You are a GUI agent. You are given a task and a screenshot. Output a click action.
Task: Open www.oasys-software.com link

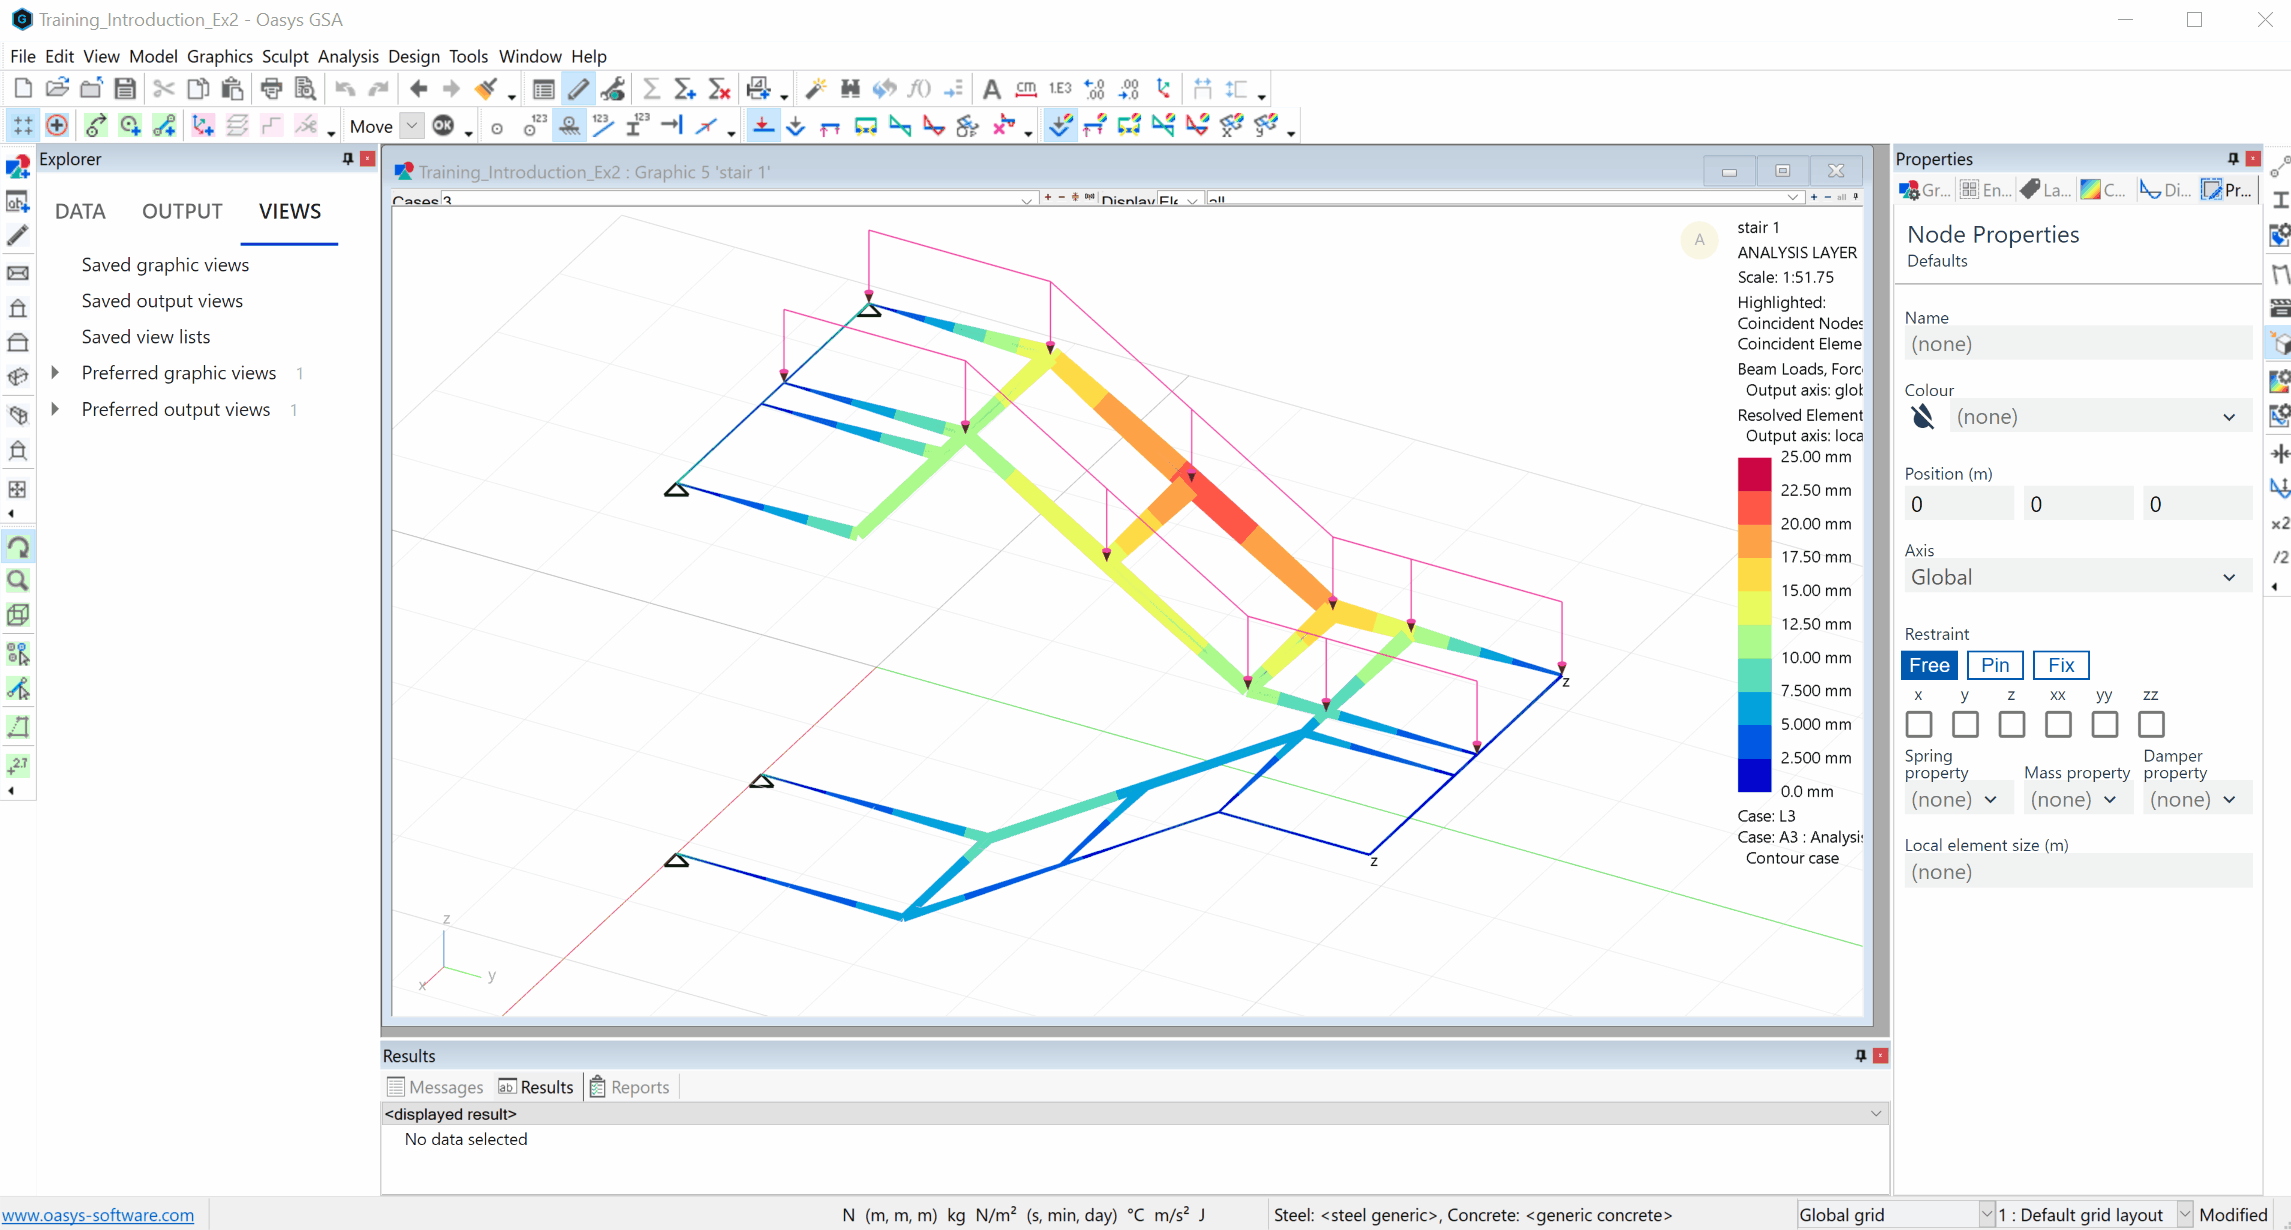[98, 1215]
